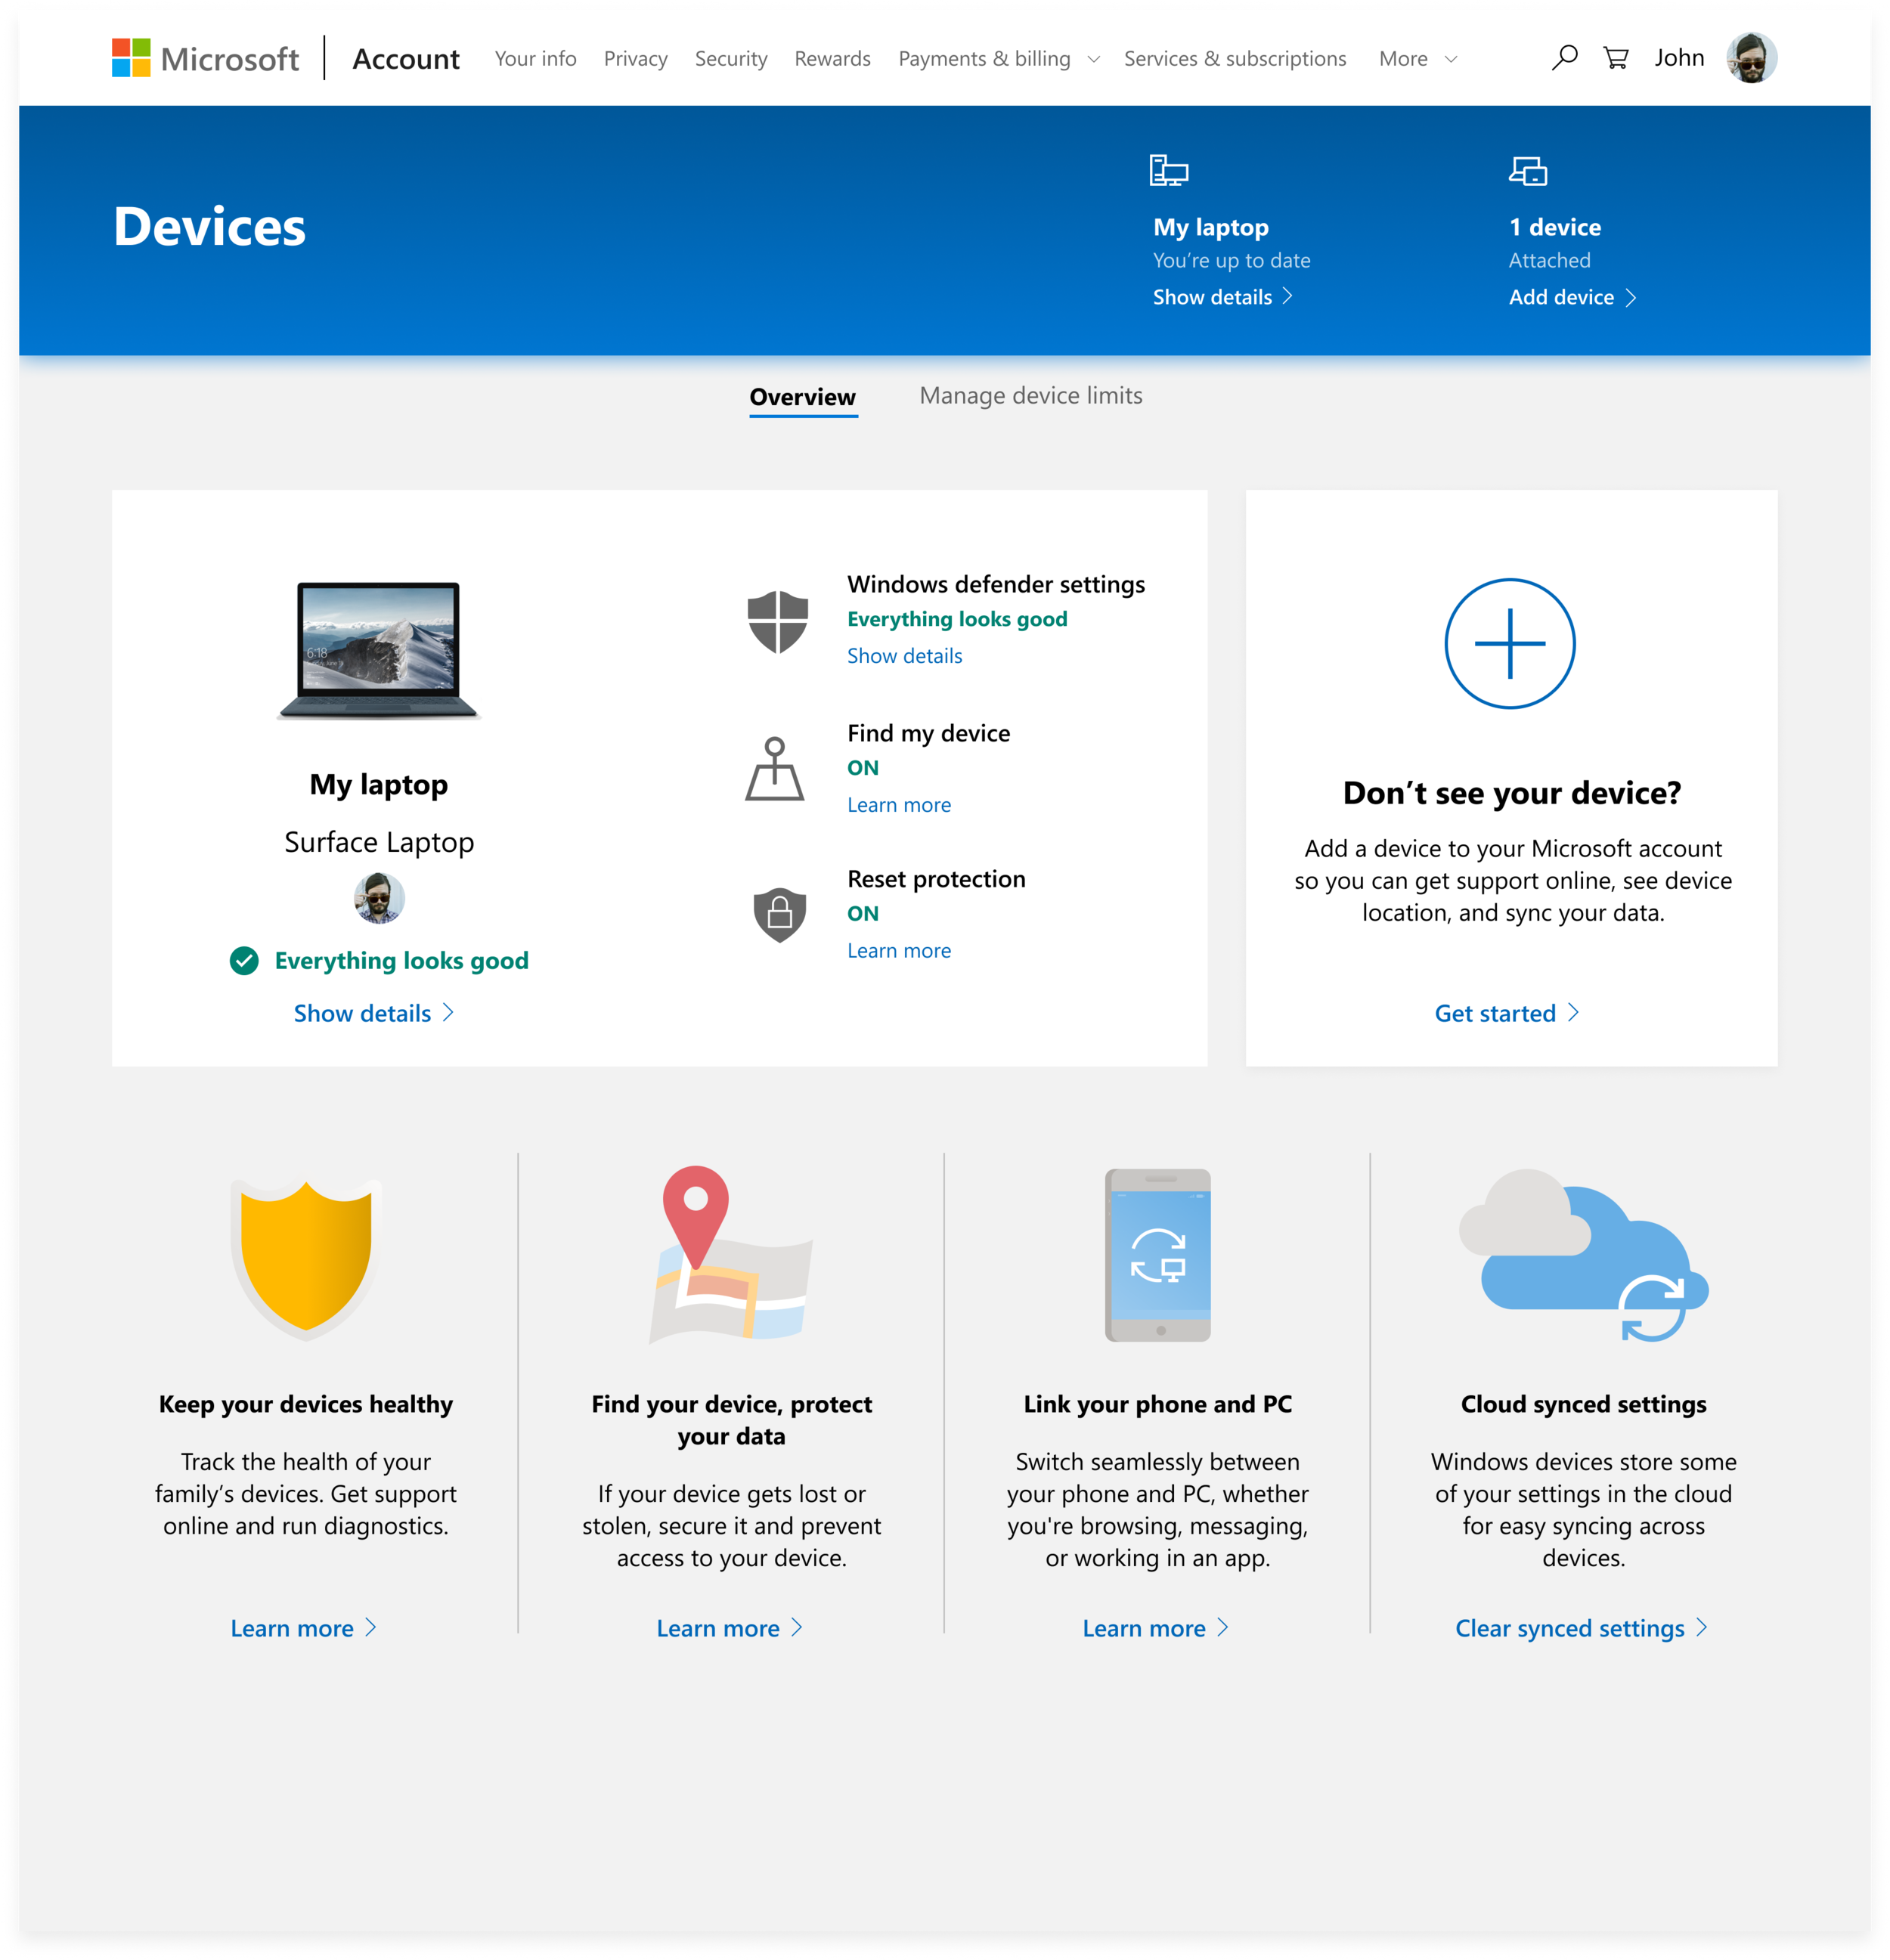Click the green checkmark status icon
Viewport: 1890px width, 1960px height.
[244, 961]
